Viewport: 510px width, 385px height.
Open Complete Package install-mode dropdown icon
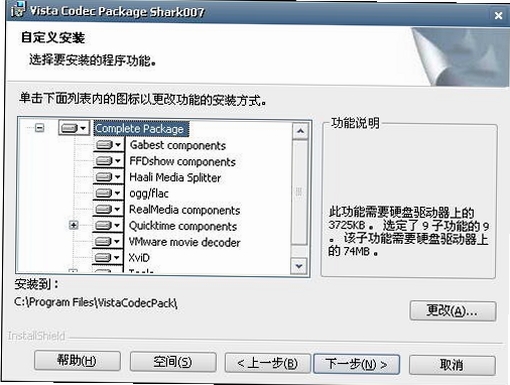[x=74, y=128]
